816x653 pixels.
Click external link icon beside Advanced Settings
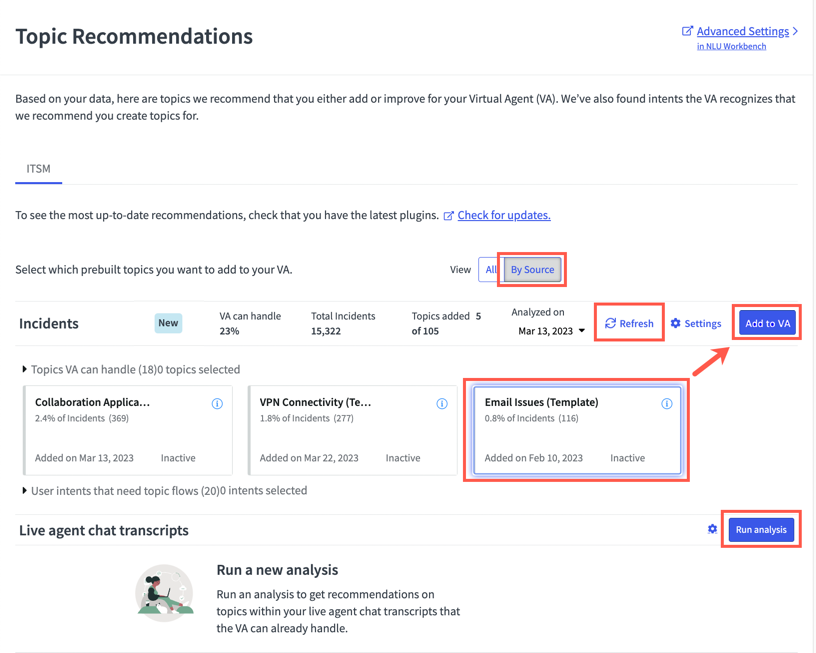687,31
